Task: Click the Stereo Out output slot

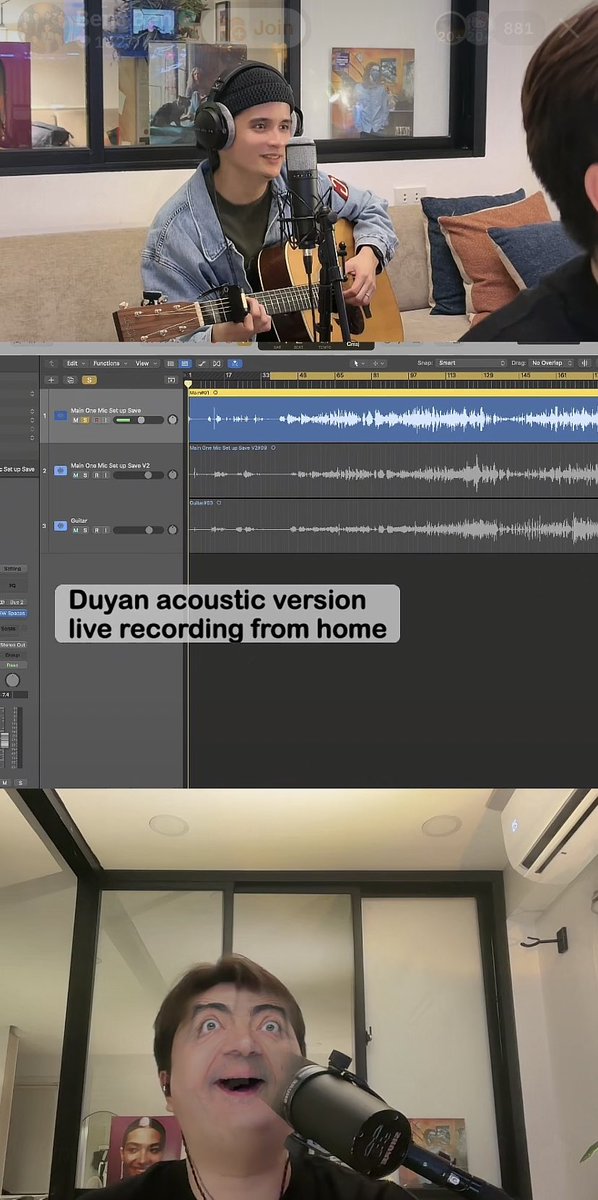Action: tap(12, 645)
